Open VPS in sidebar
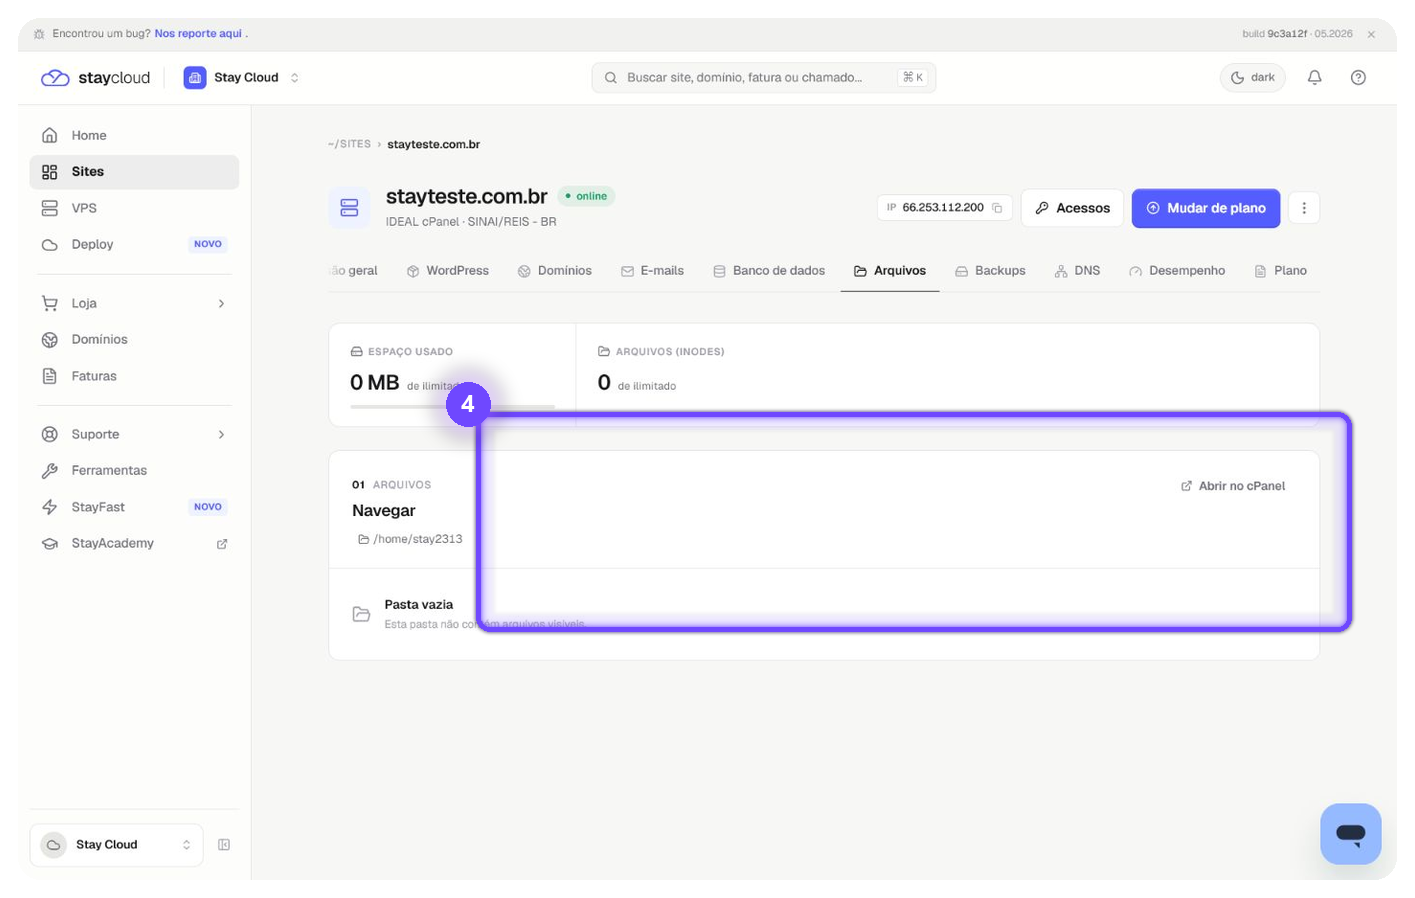The width and height of the screenshot is (1415, 898). coord(134,208)
